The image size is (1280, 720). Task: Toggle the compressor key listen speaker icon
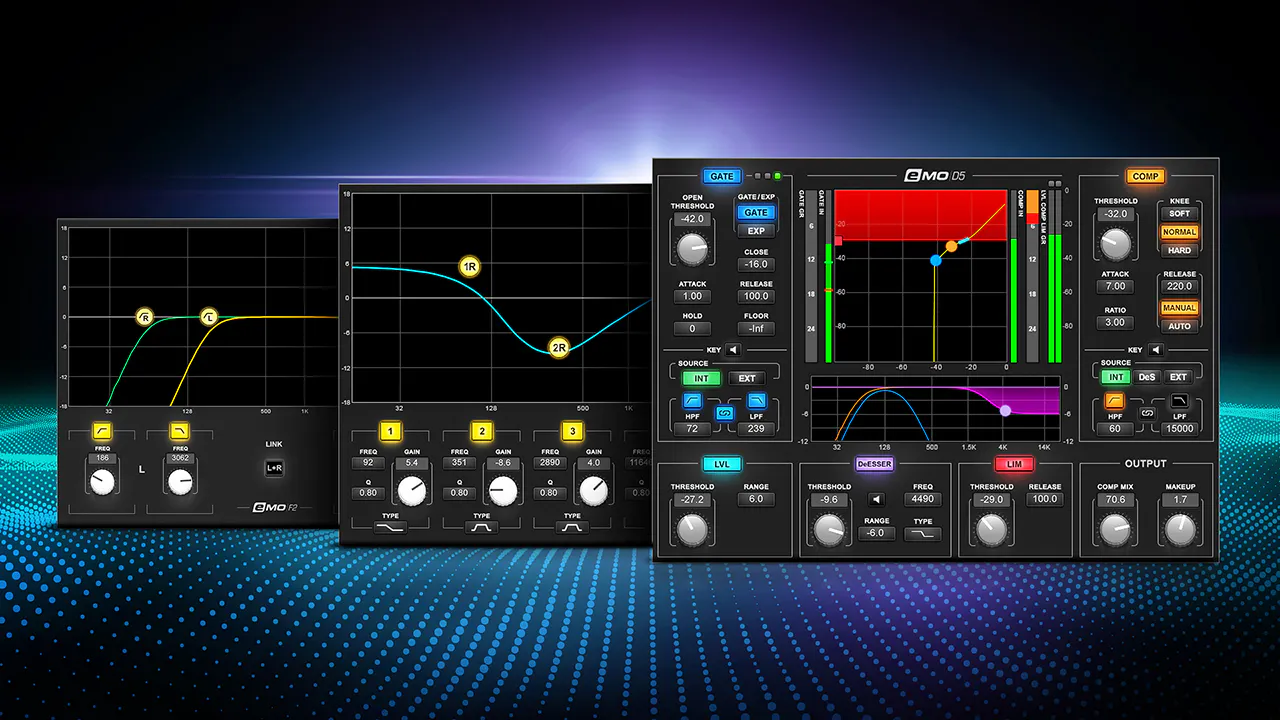tap(1156, 350)
